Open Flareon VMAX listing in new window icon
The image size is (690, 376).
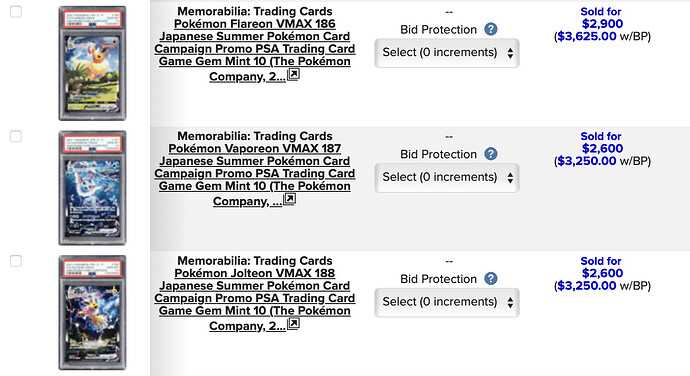point(294,74)
